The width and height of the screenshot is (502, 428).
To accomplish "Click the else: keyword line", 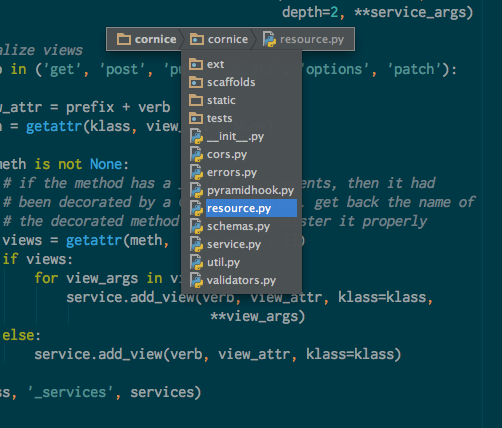I will (x=21, y=335).
